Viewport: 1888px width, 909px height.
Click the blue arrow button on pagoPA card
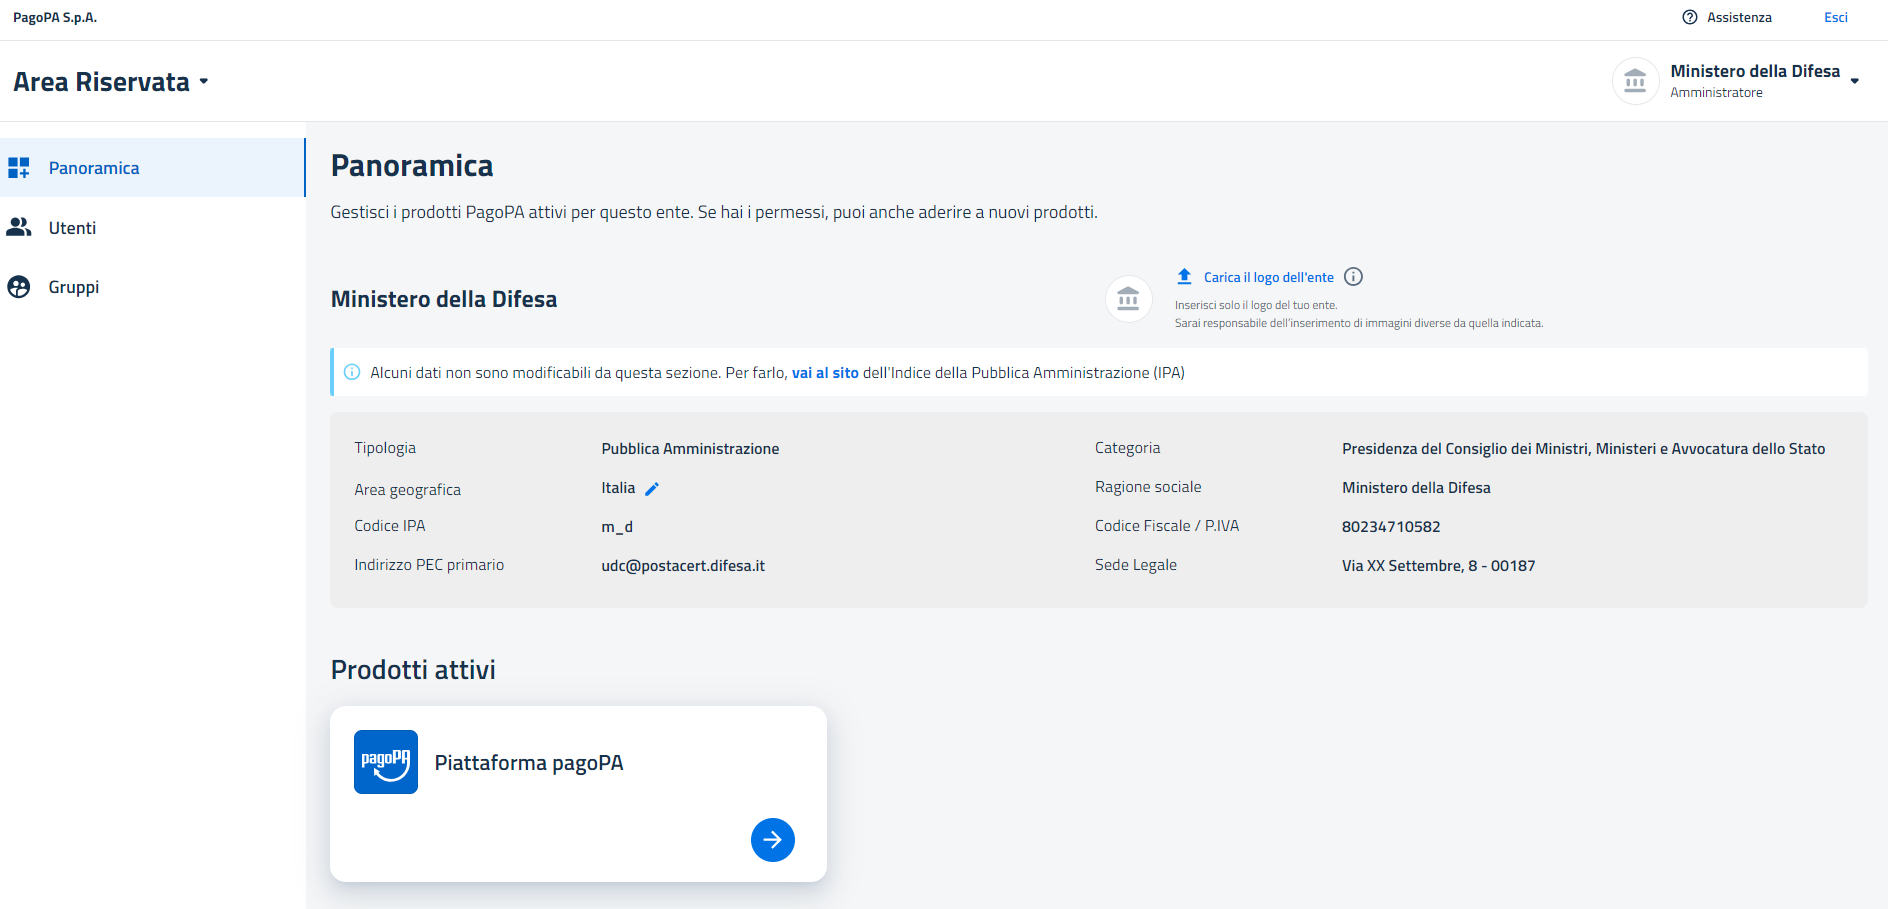(x=772, y=840)
